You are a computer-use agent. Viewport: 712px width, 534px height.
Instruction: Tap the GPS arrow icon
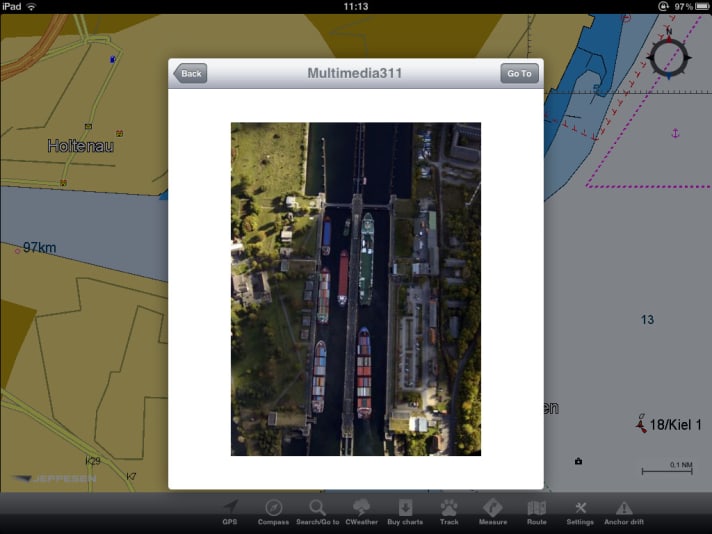tap(230, 508)
